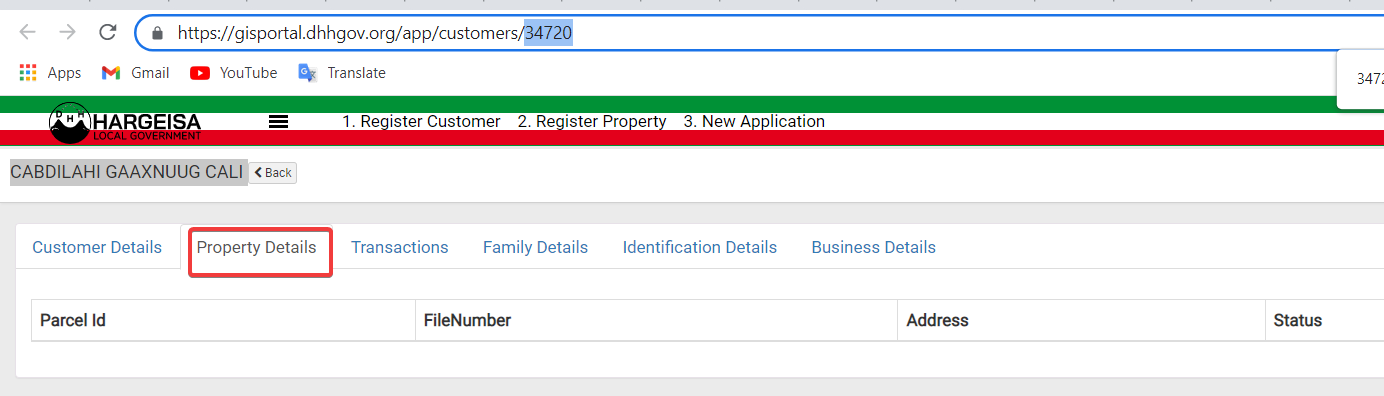Go back using browser back arrow
The width and height of the screenshot is (1384, 396).
(27, 32)
